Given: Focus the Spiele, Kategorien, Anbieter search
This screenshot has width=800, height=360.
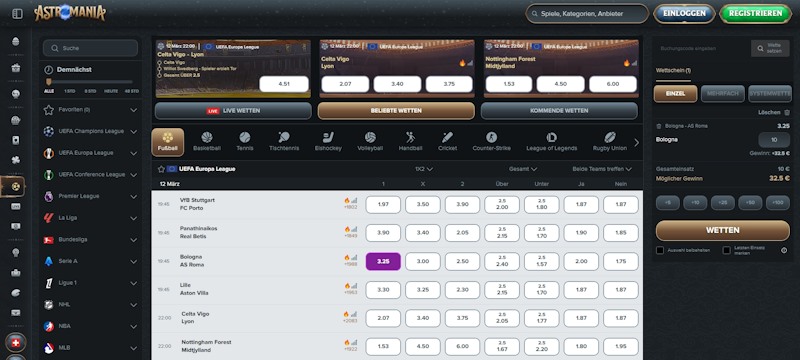Looking at the screenshot, I should [x=587, y=14].
